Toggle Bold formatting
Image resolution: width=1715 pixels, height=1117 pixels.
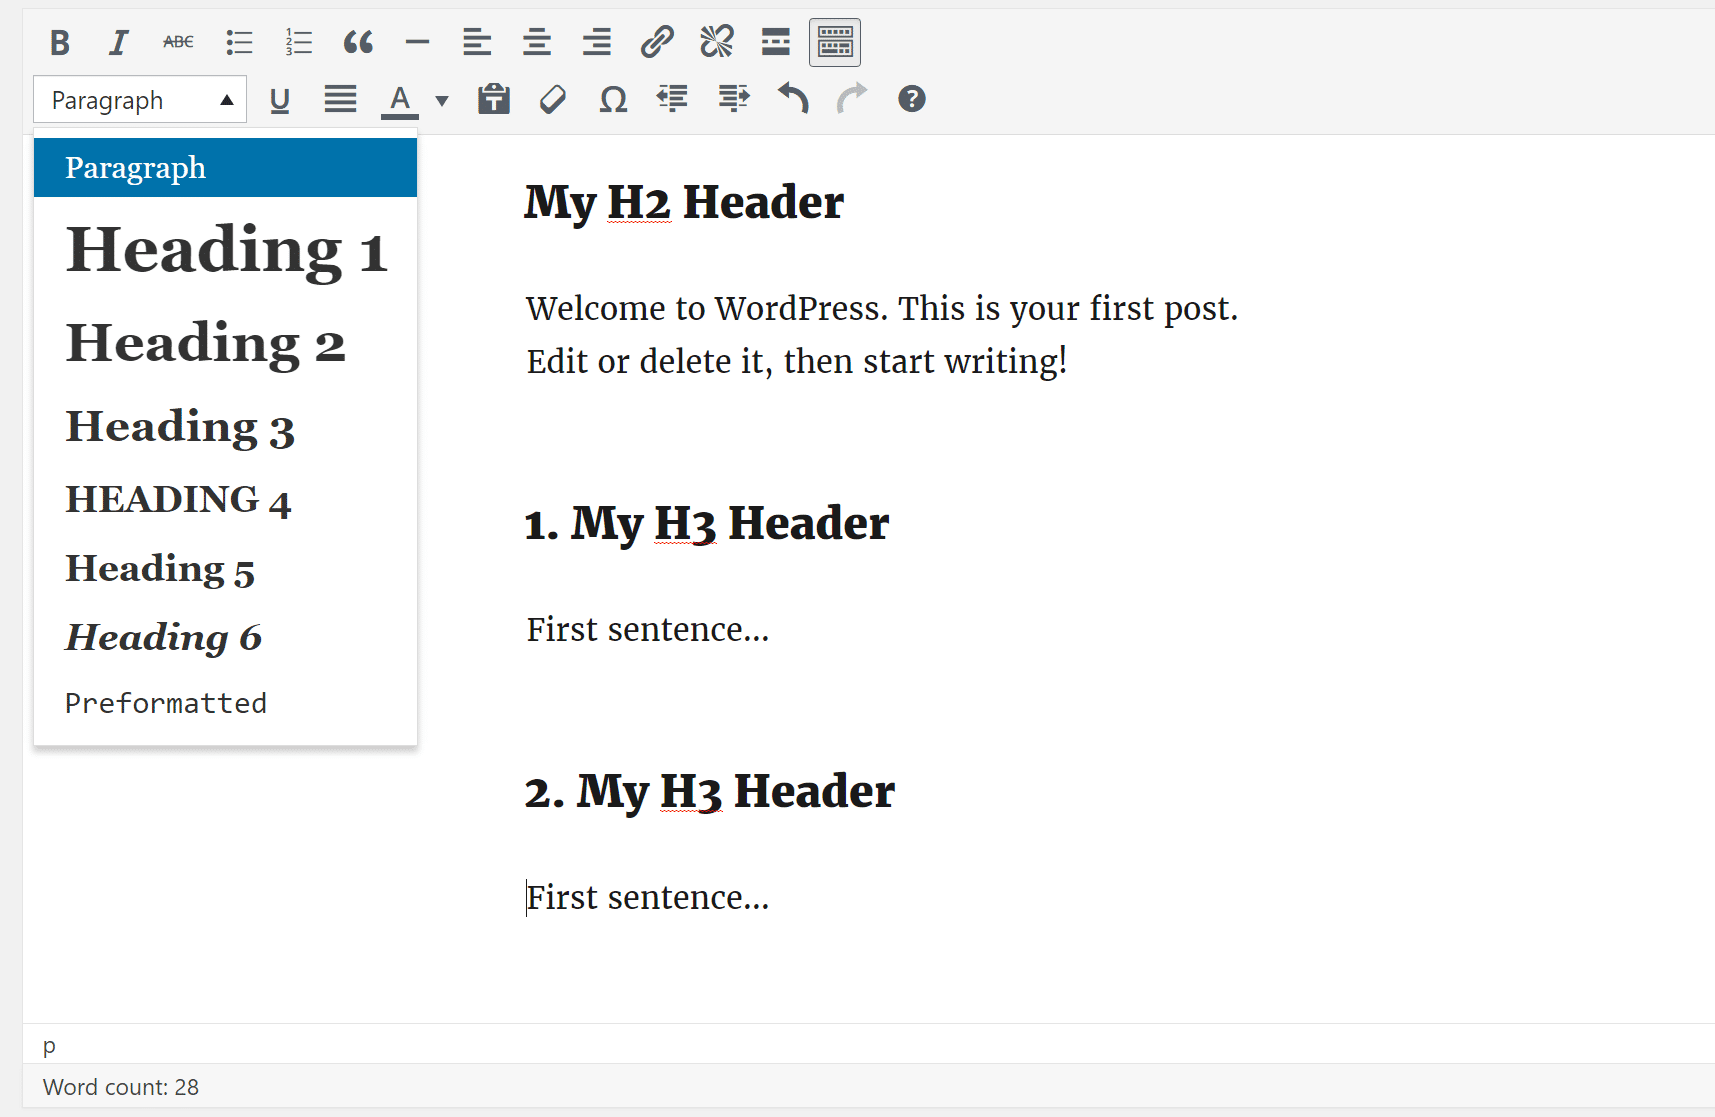pyautogui.click(x=60, y=42)
